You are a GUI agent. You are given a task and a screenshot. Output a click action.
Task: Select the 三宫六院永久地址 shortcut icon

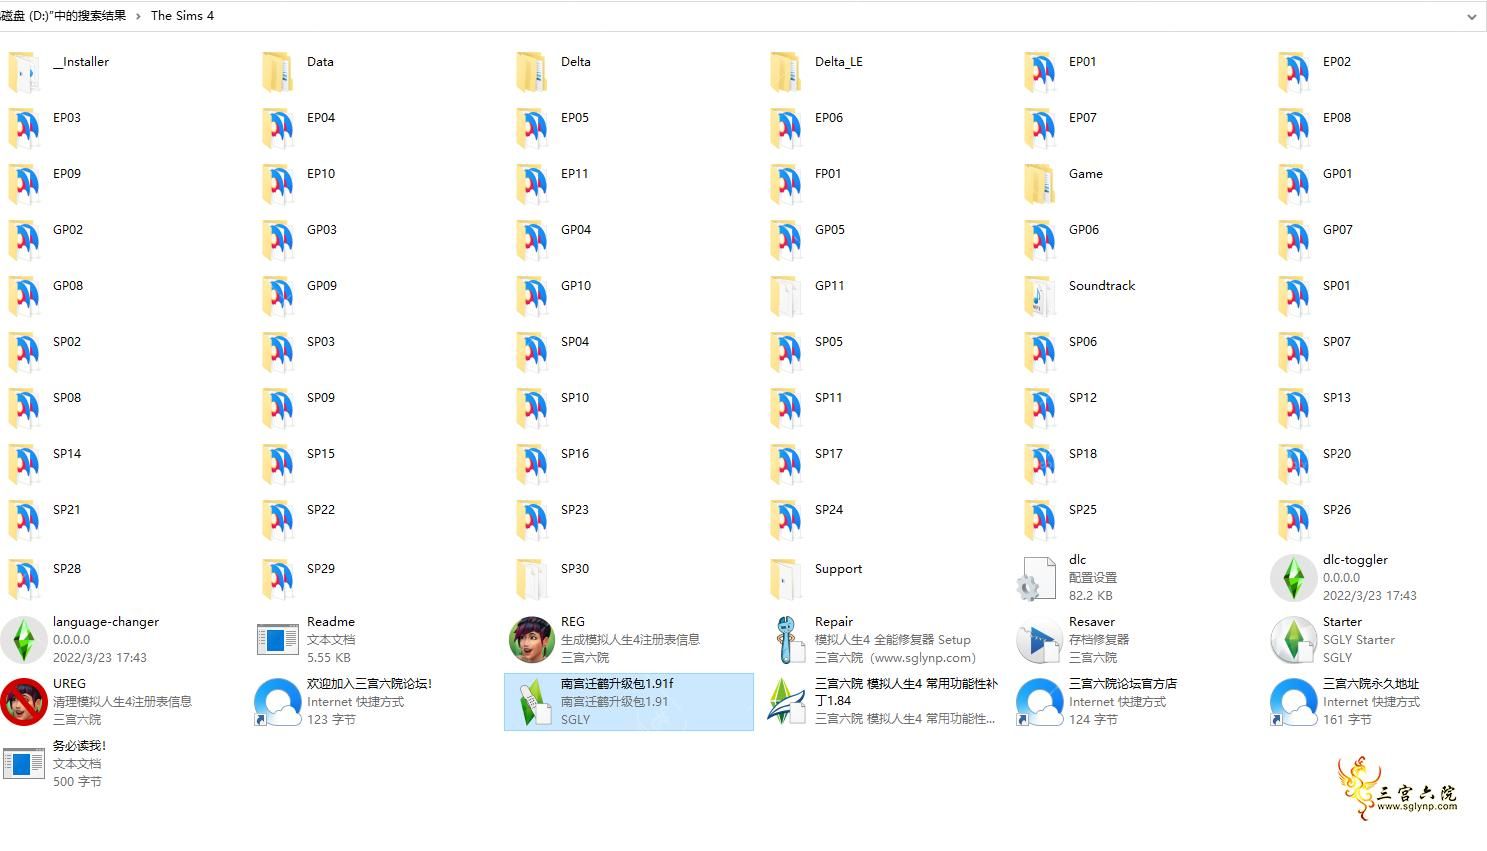tap(1294, 702)
